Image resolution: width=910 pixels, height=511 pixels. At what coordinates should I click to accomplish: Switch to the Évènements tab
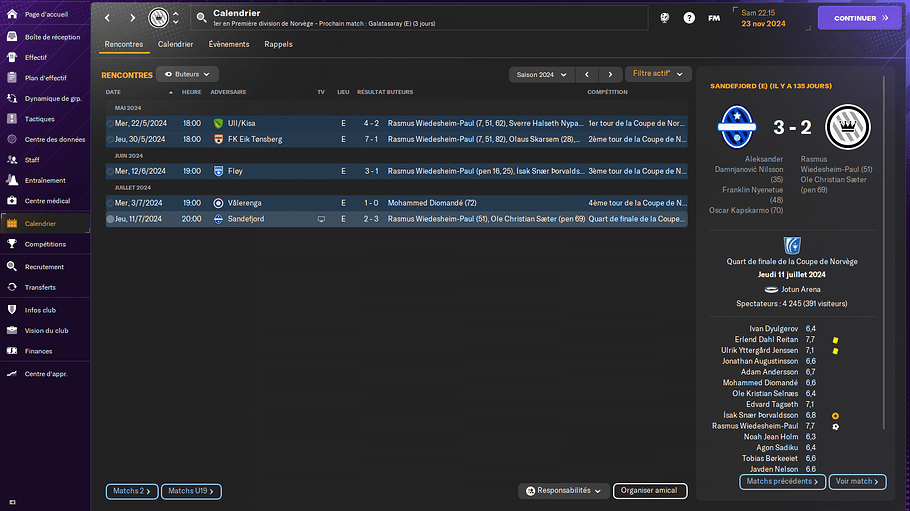point(229,44)
